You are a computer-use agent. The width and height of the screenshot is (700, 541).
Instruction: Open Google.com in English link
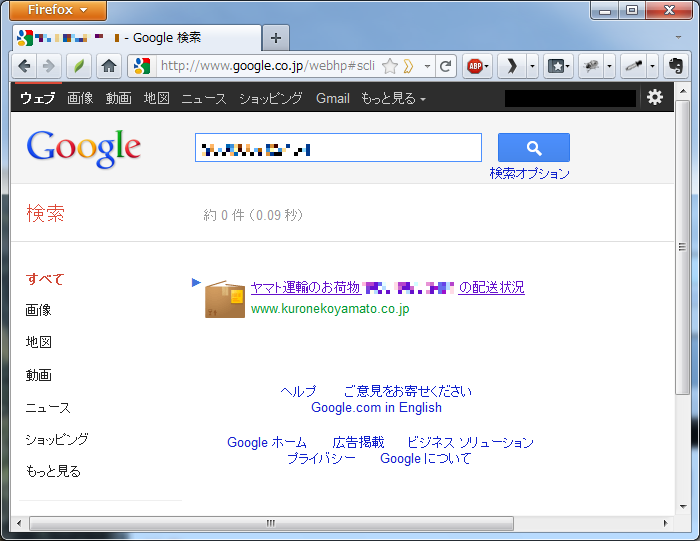[x=376, y=408]
